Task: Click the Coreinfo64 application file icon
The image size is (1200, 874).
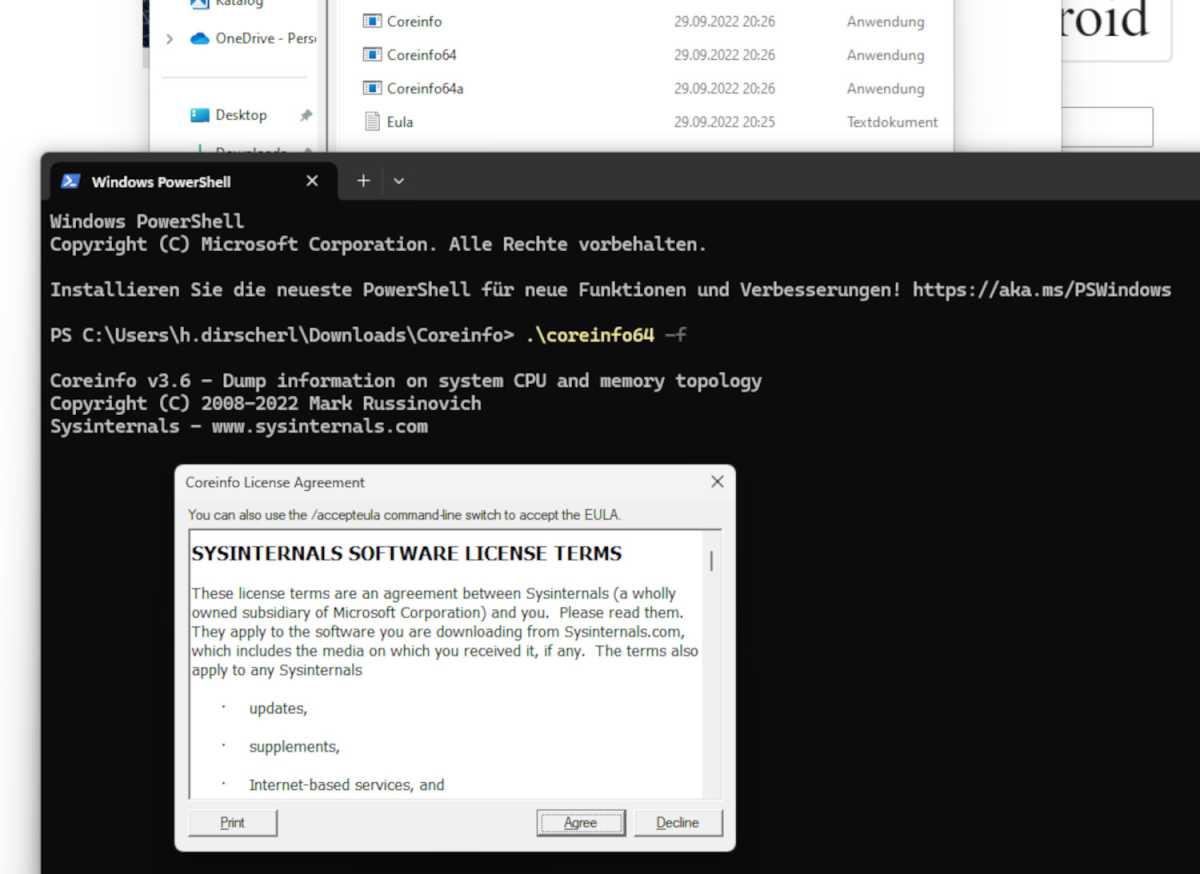Action: pos(372,55)
